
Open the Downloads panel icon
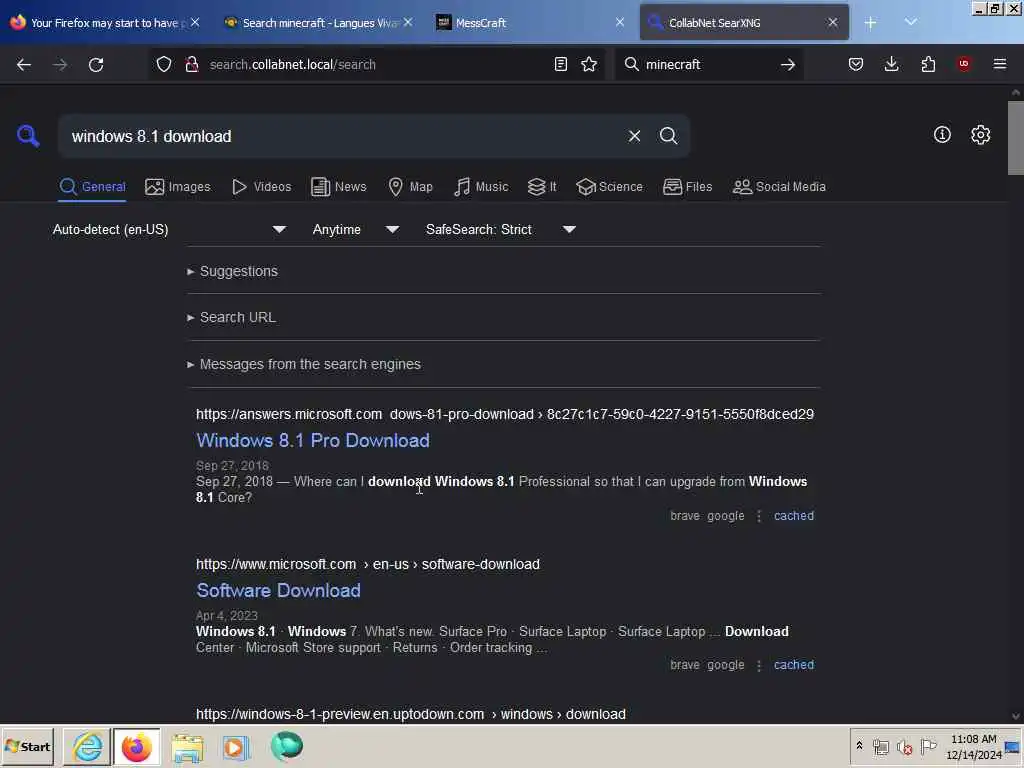pyautogui.click(x=891, y=64)
